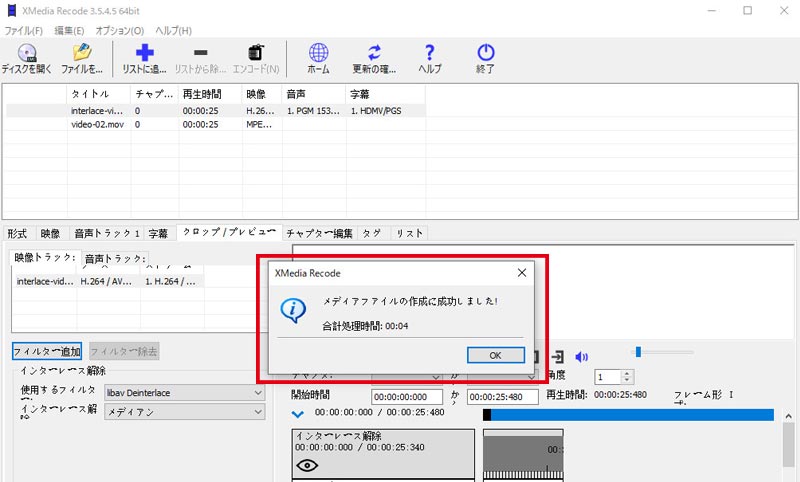Click the 字幕 column header in file list
800x482 pixels.
pos(386,94)
